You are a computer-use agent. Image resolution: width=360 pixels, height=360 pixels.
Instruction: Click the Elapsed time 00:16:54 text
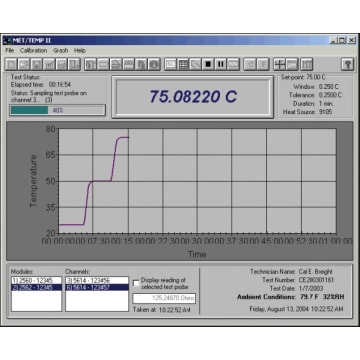(x=41, y=85)
